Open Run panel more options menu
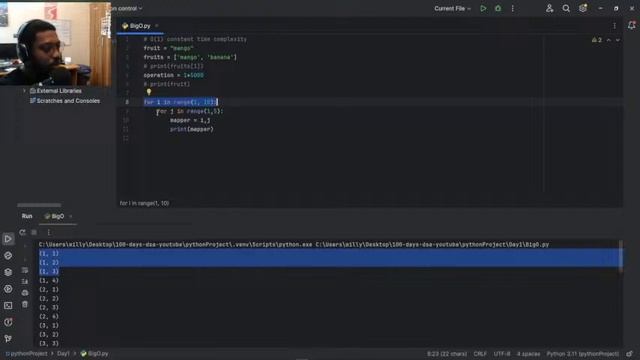This screenshot has height=360, width=640. 49,232
